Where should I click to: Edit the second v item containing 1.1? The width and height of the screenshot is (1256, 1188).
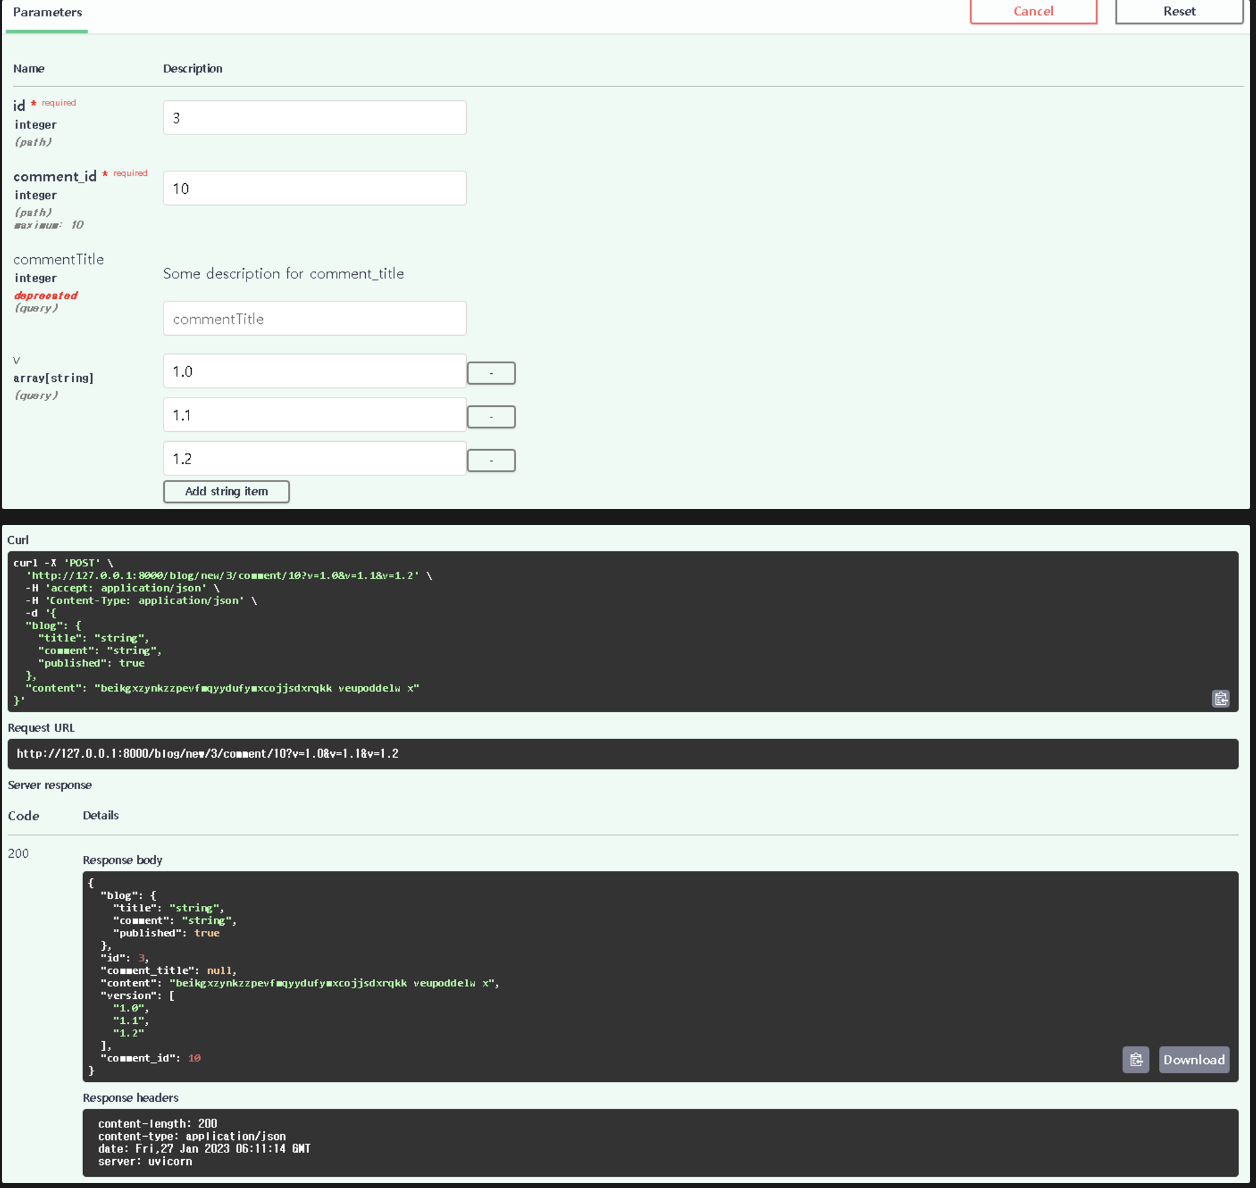coord(314,415)
